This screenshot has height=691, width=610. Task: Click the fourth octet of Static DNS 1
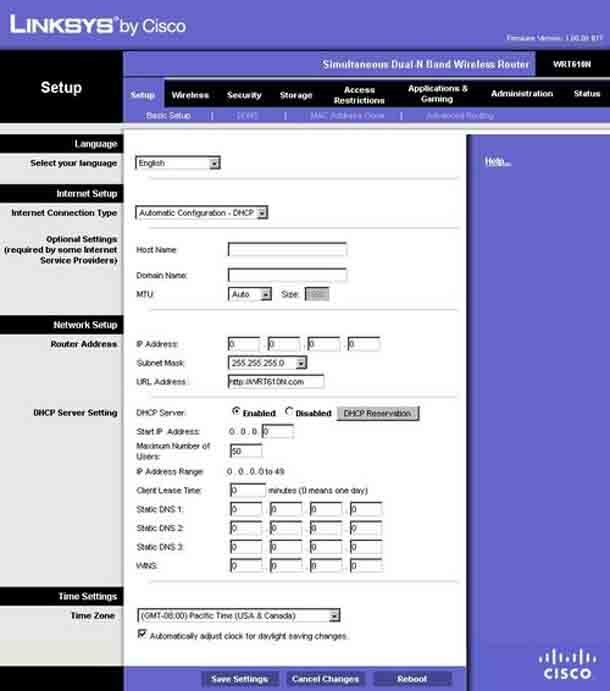point(366,509)
